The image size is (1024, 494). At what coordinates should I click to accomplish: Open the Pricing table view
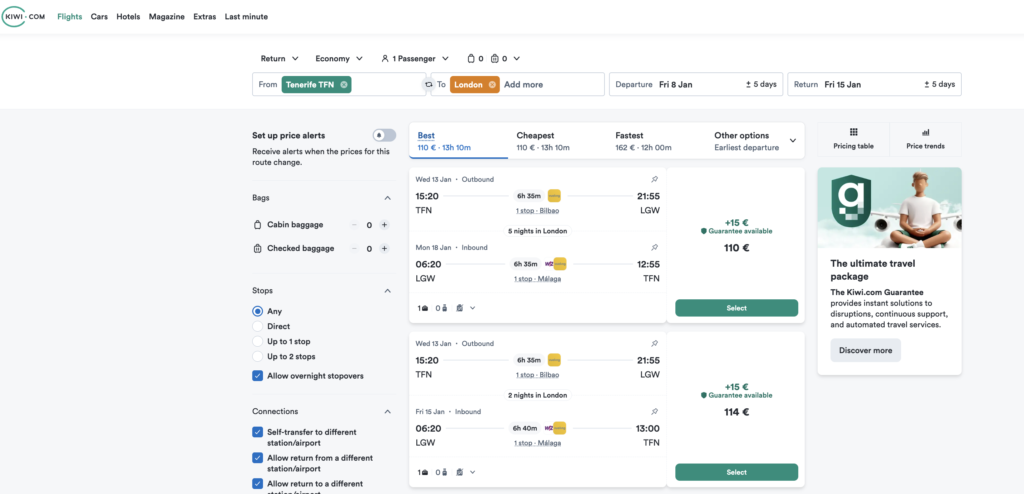pos(853,138)
